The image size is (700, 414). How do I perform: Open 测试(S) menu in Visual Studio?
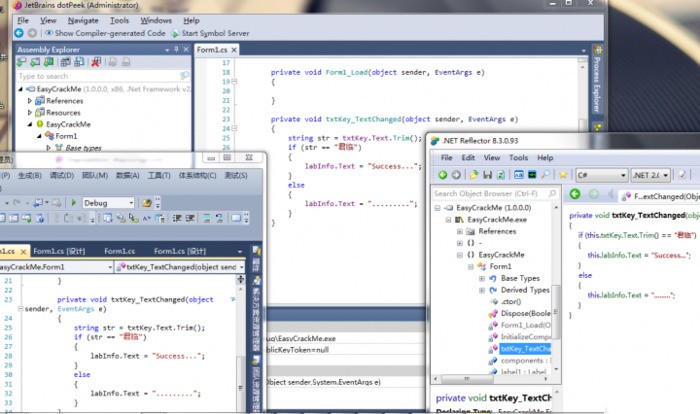pyautogui.click(x=236, y=176)
